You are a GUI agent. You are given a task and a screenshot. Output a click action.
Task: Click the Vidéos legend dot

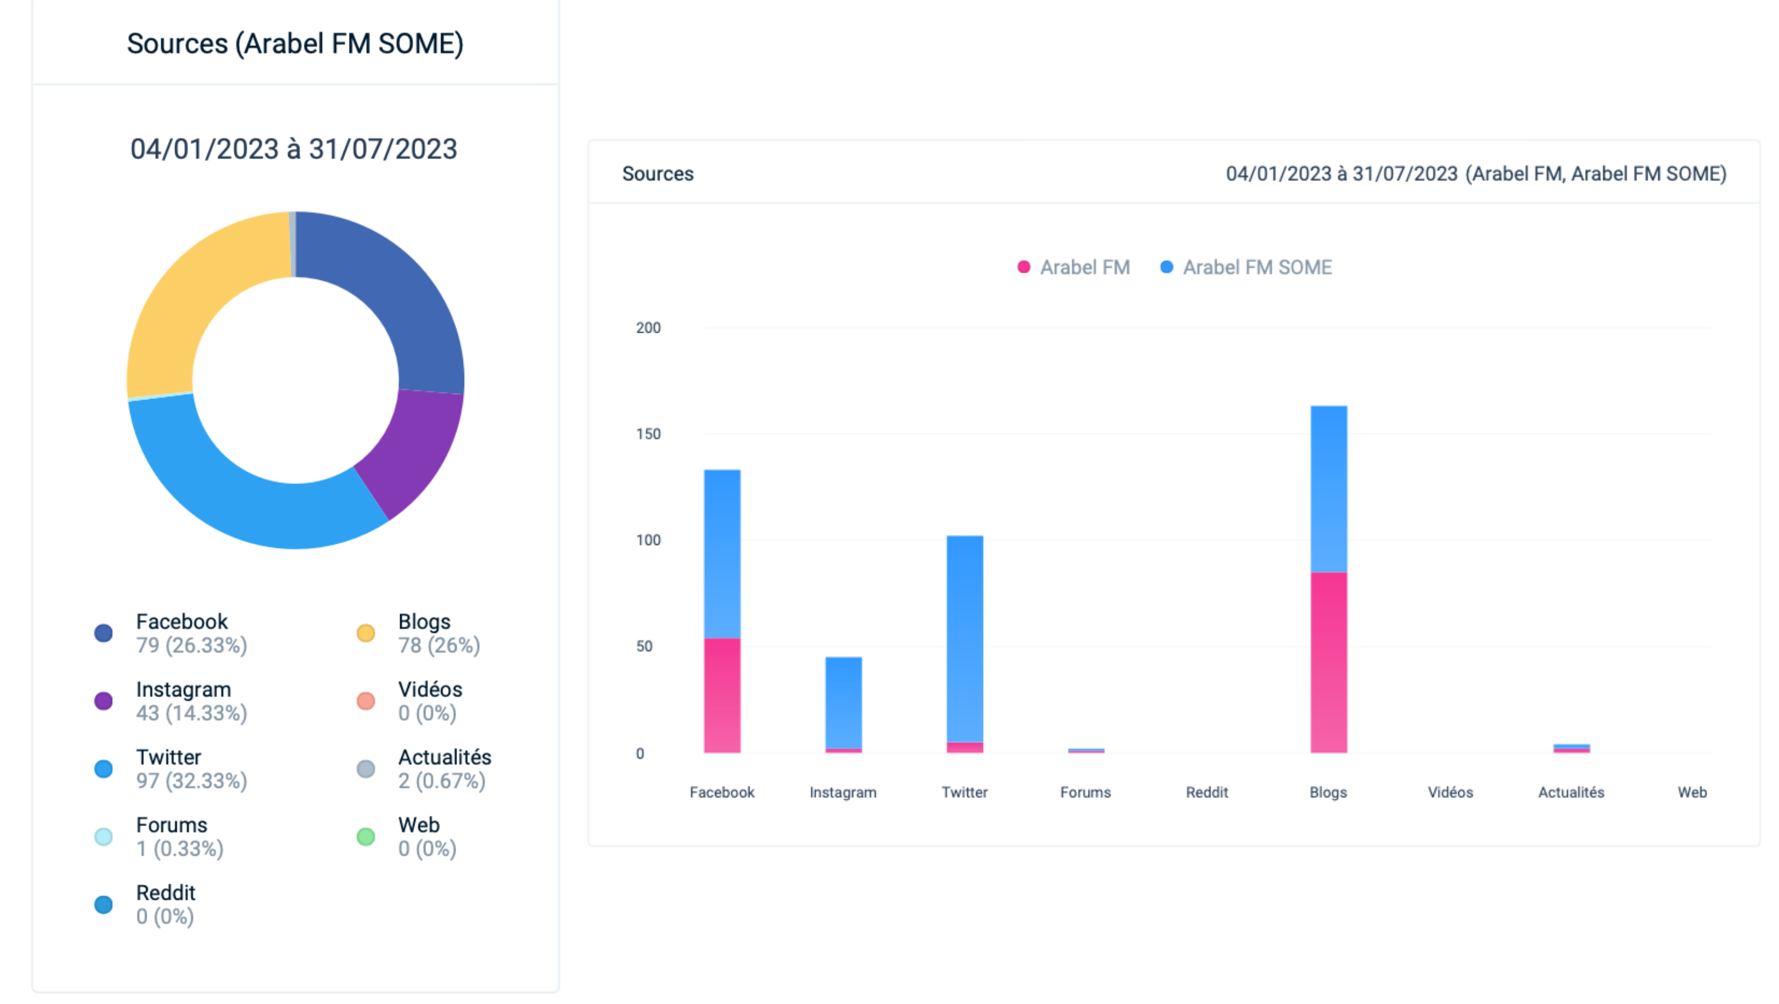[366, 701]
